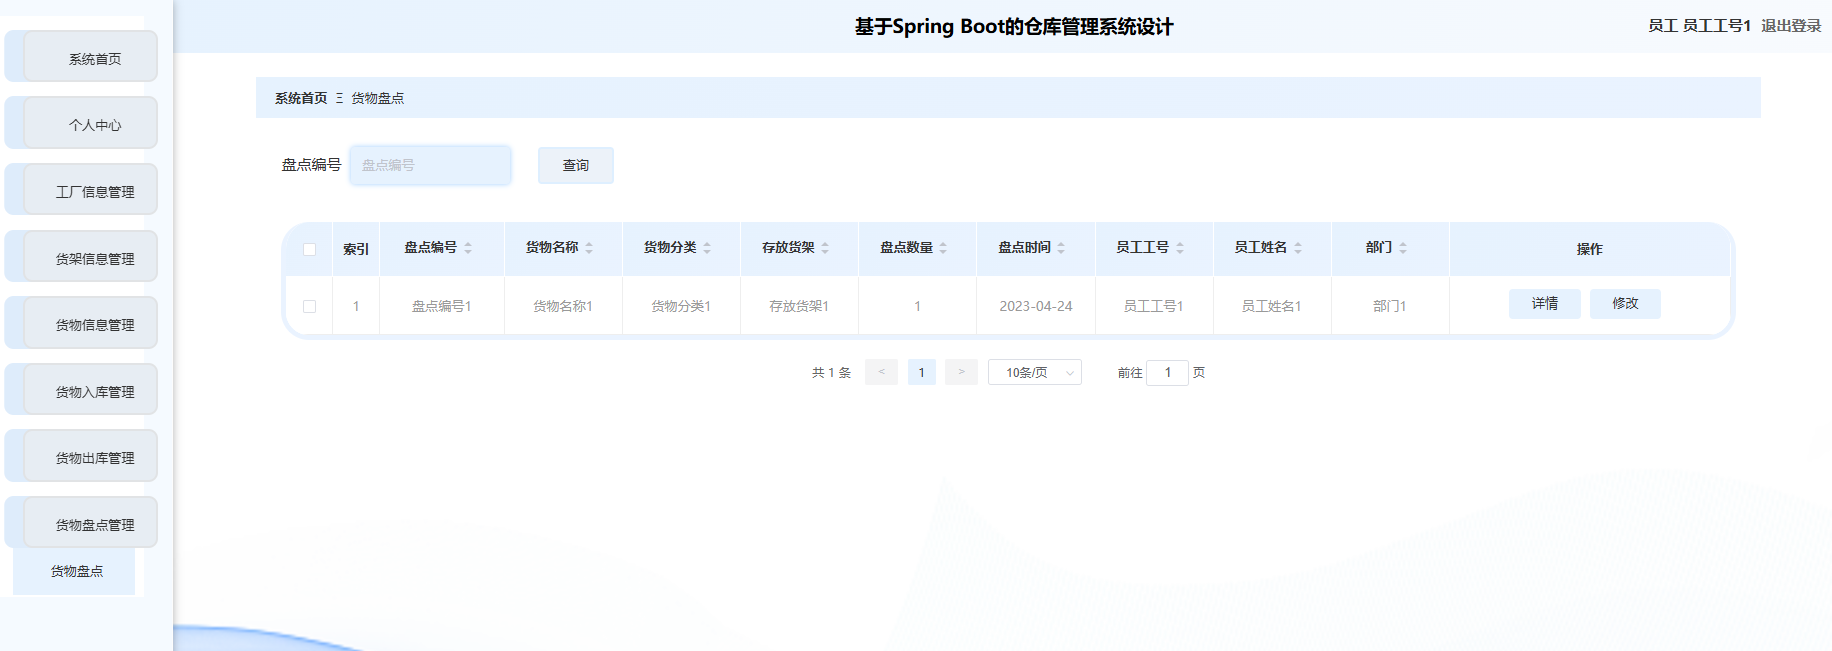The image size is (1832, 651).
Task: Click the 共 1 条 total count text
Action: tap(831, 373)
